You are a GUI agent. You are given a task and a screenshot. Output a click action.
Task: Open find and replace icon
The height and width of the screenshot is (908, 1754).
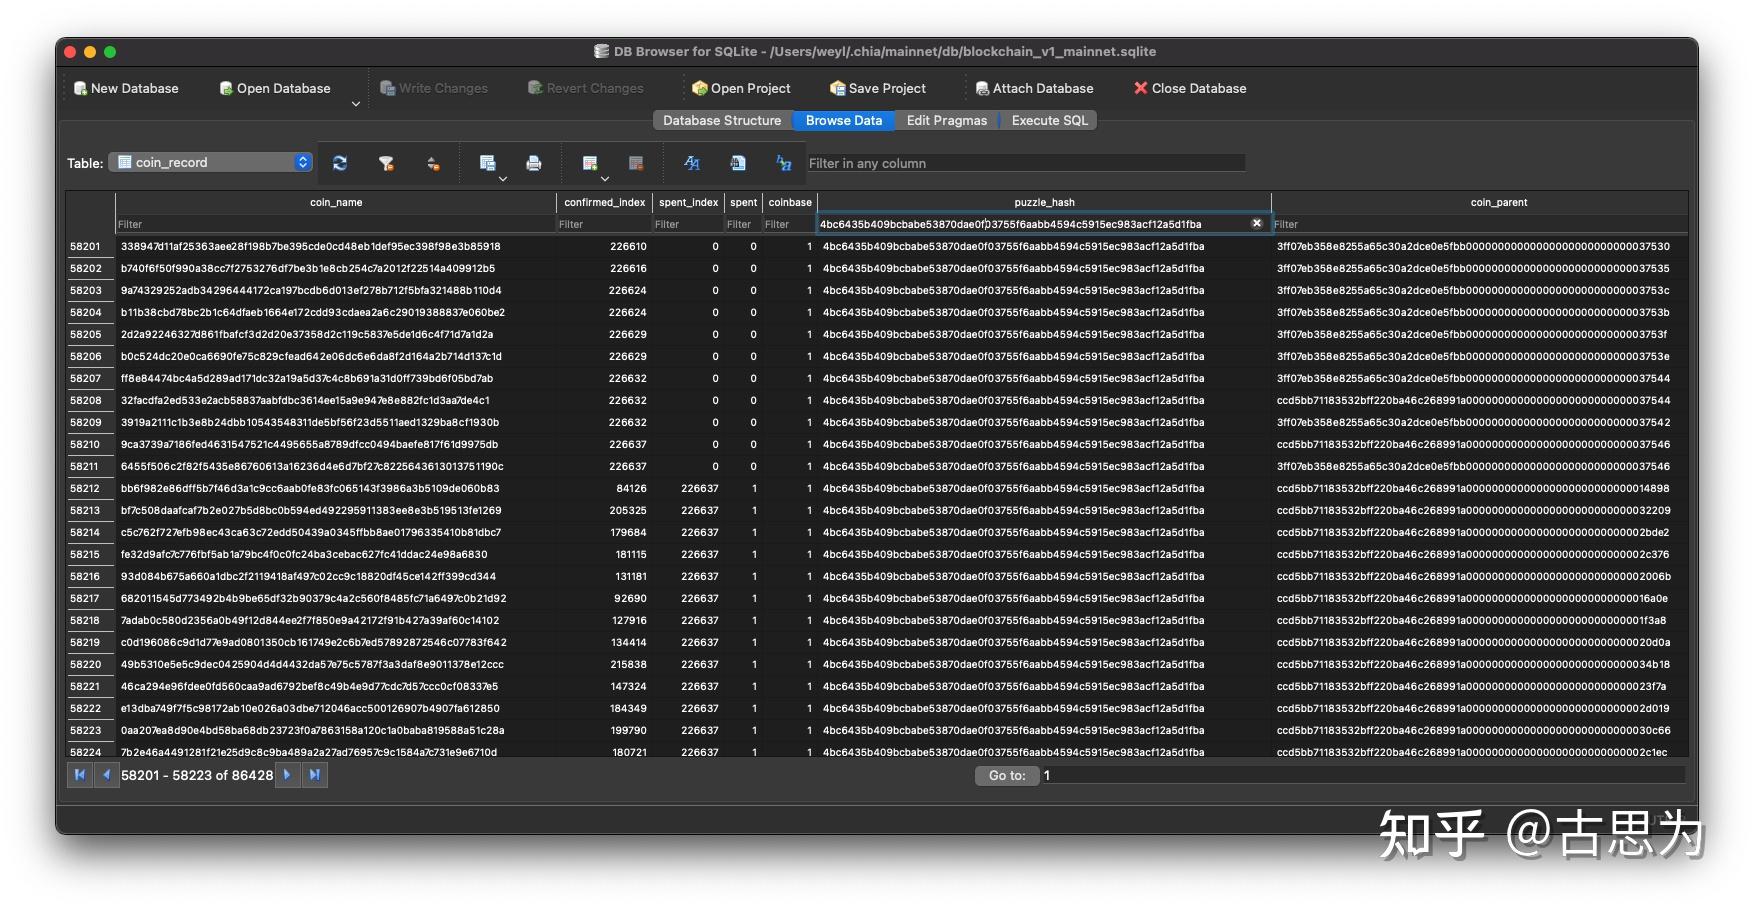coord(784,163)
